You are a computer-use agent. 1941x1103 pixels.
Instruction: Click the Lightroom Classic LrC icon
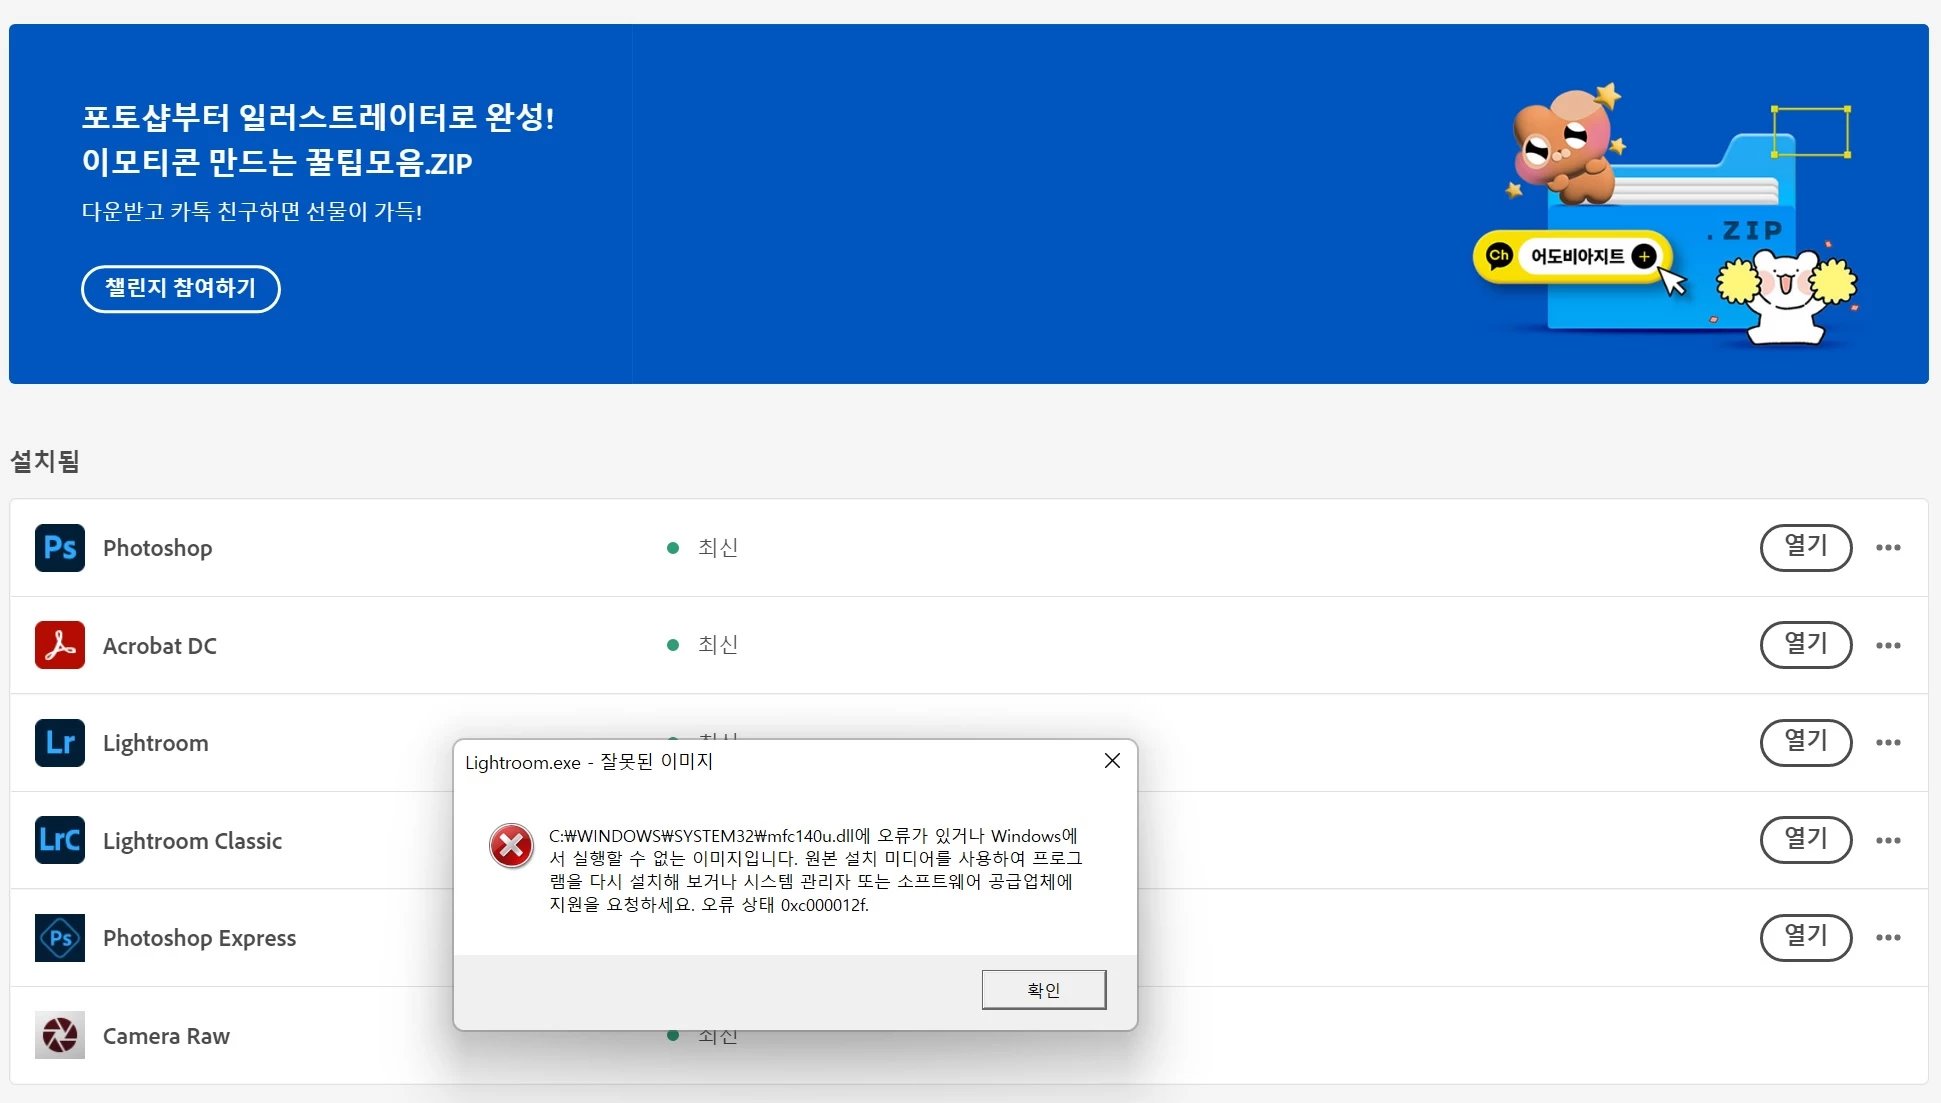pos(60,840)
